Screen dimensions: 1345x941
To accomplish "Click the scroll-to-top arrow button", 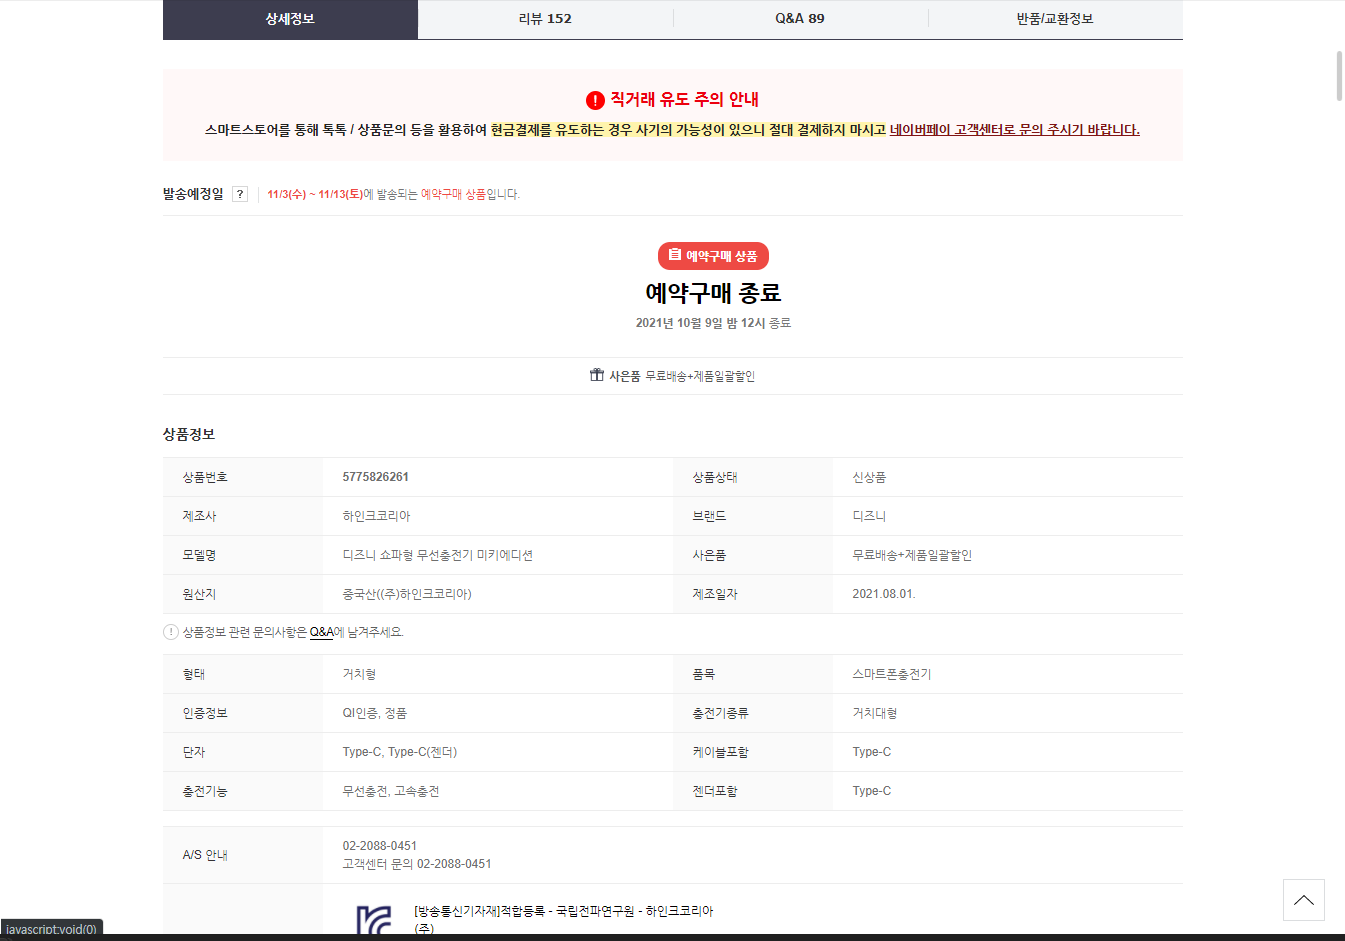I will coord(1304,900).
